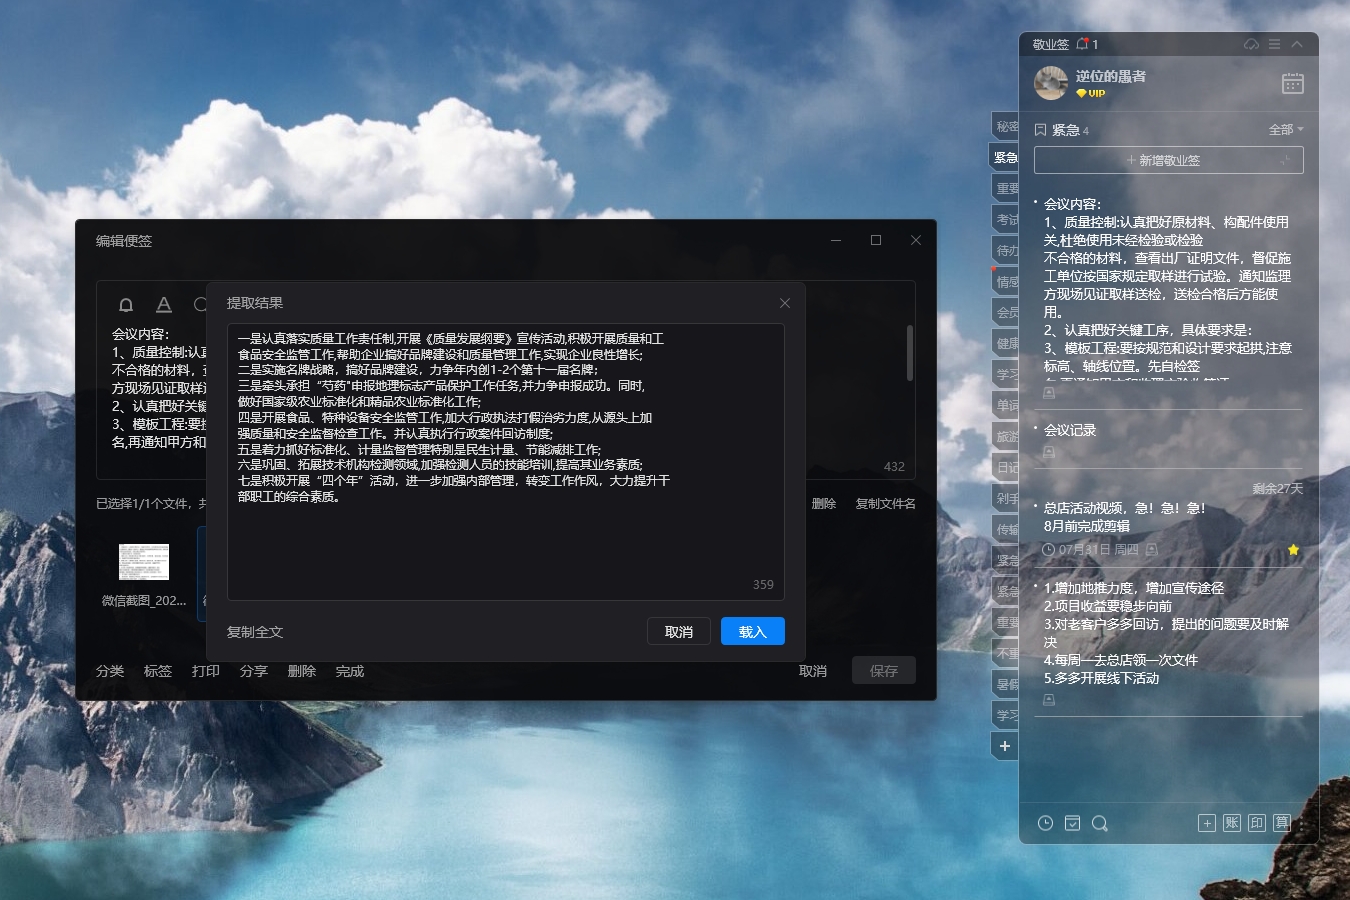Click the user avatar 逆位的愚者
The width and height of the screenshot is (1350, 900).
(x=1051, y=83)
